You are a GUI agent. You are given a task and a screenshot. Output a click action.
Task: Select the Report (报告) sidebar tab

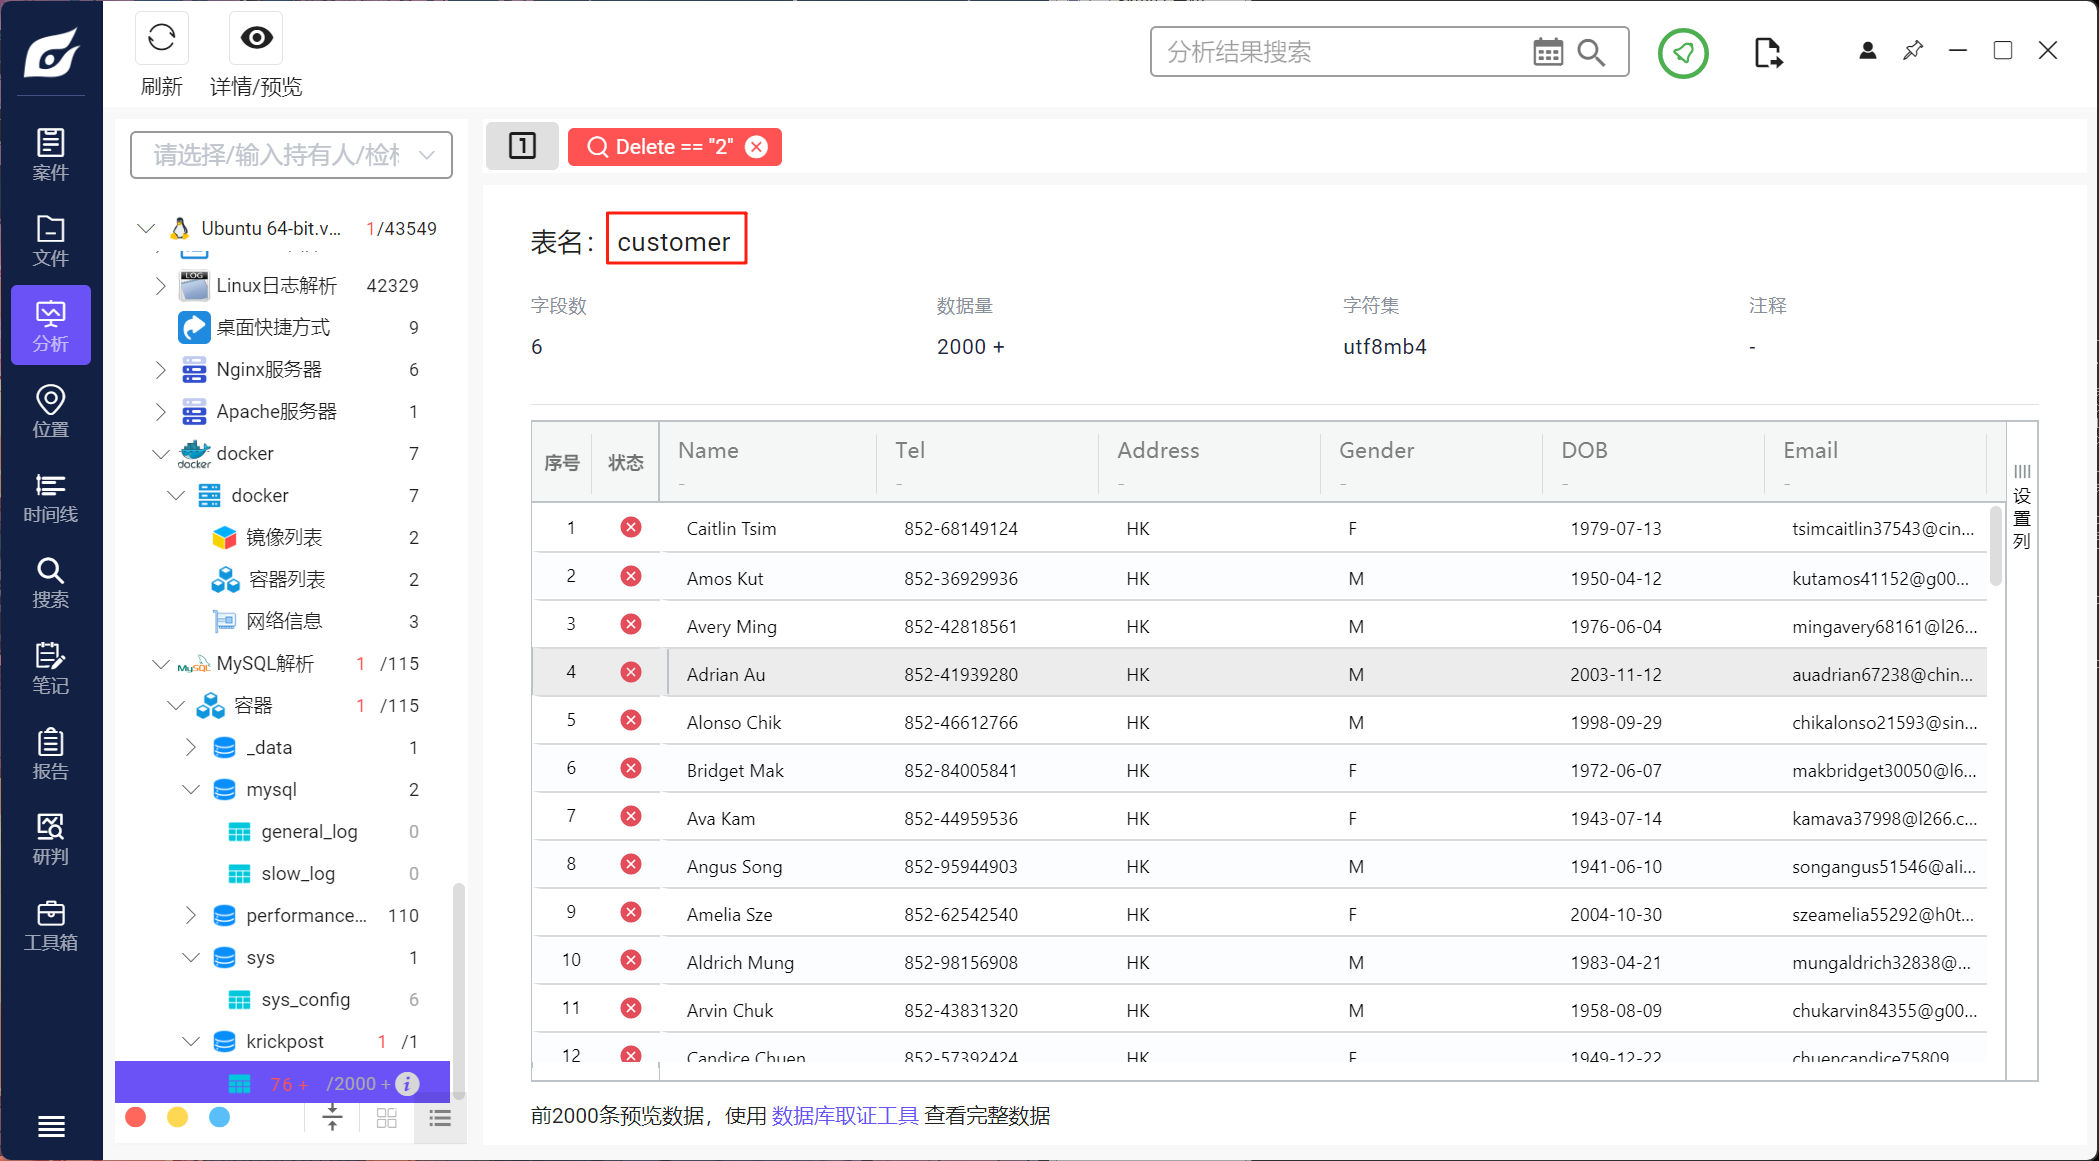click(50, 754)
